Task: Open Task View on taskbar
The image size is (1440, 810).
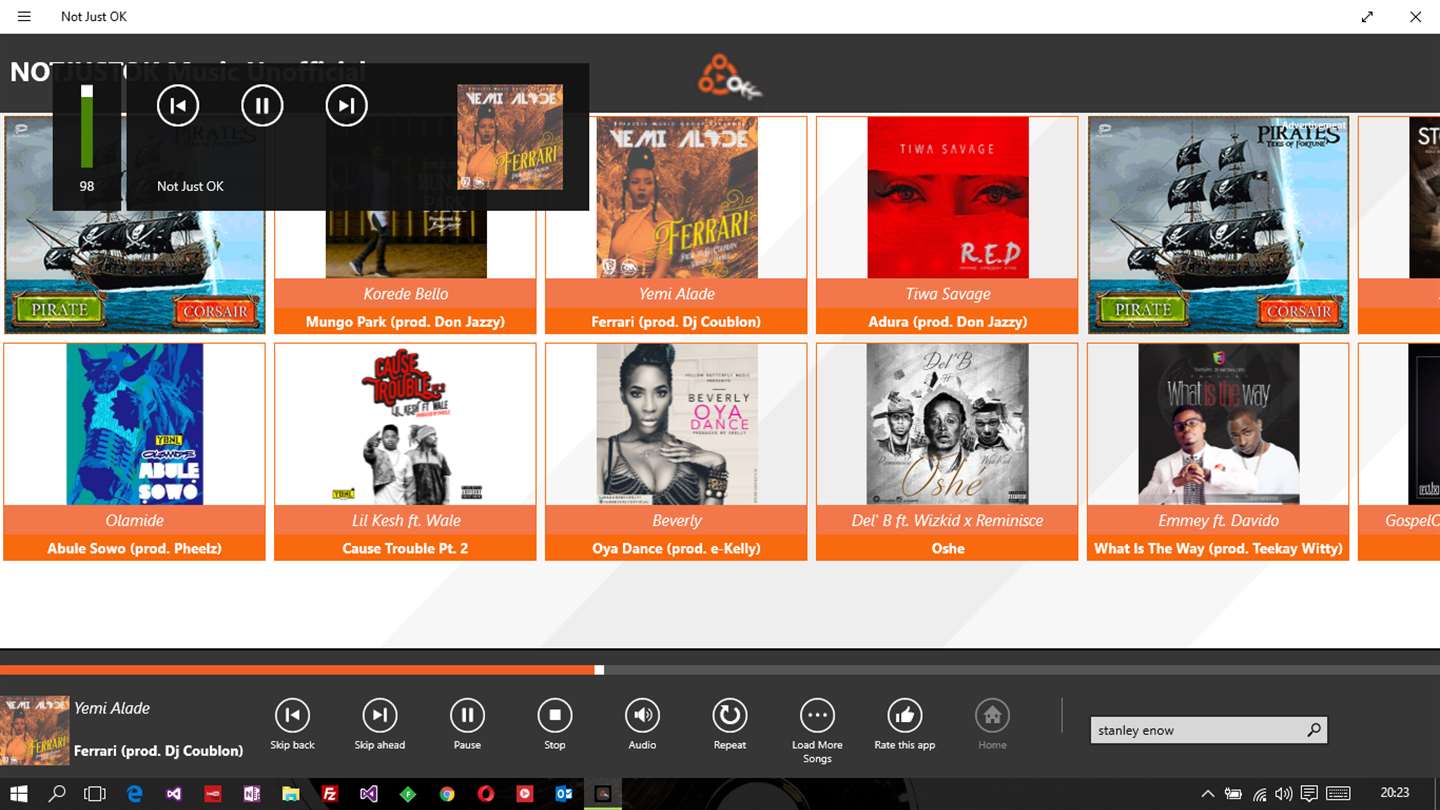Action: click(x=95, y=794)
